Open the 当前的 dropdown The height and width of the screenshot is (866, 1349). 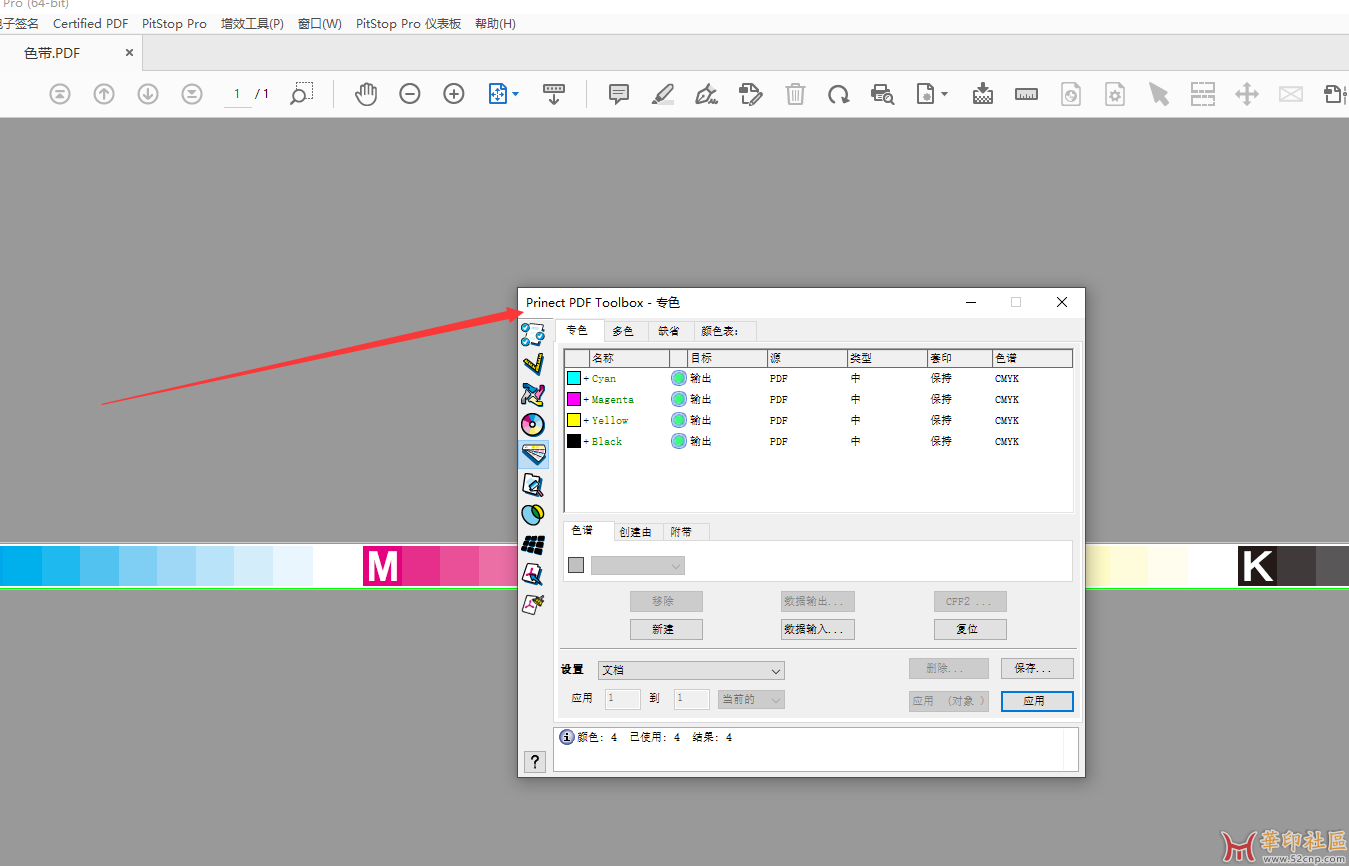point(751,699)
